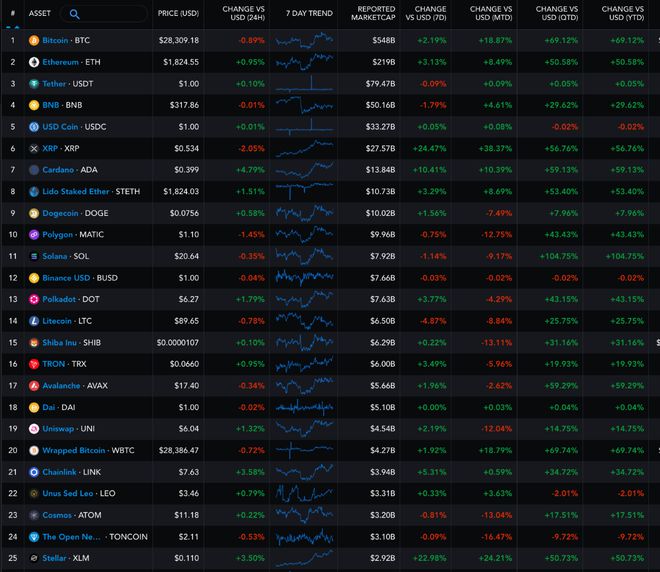Sort by Reported Marketcap column header

click(x=370, y=14)
